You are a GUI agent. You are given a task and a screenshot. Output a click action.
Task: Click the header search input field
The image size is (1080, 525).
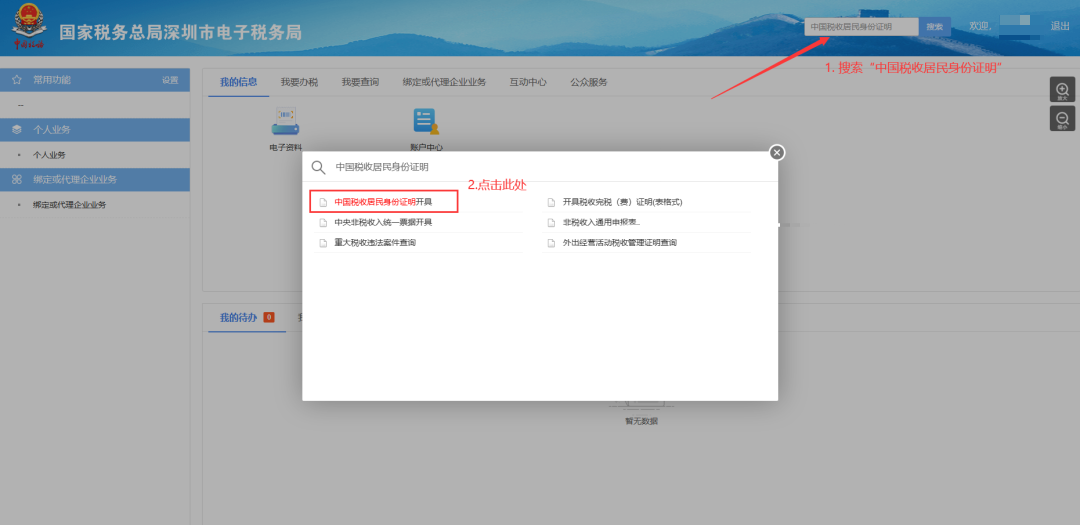[x=861, y=27]
